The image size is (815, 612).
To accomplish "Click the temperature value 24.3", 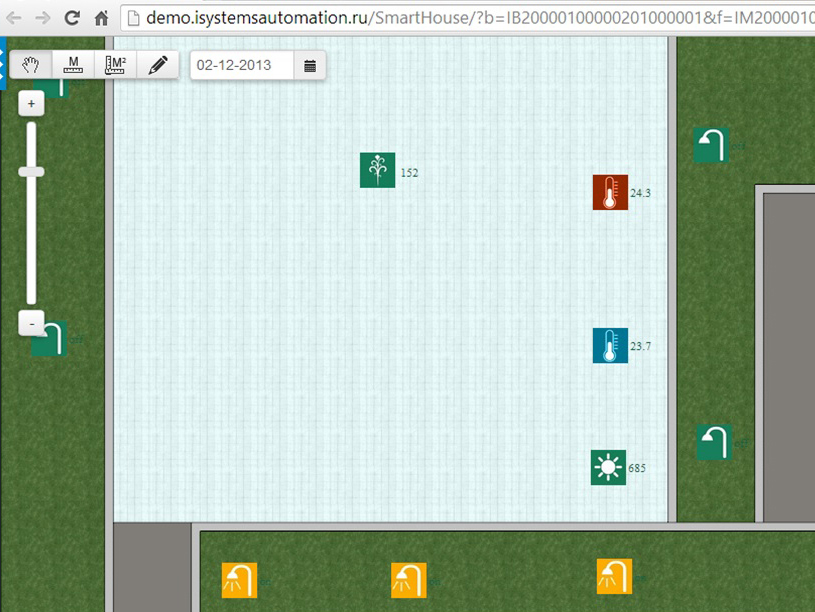I will point(640,193).
